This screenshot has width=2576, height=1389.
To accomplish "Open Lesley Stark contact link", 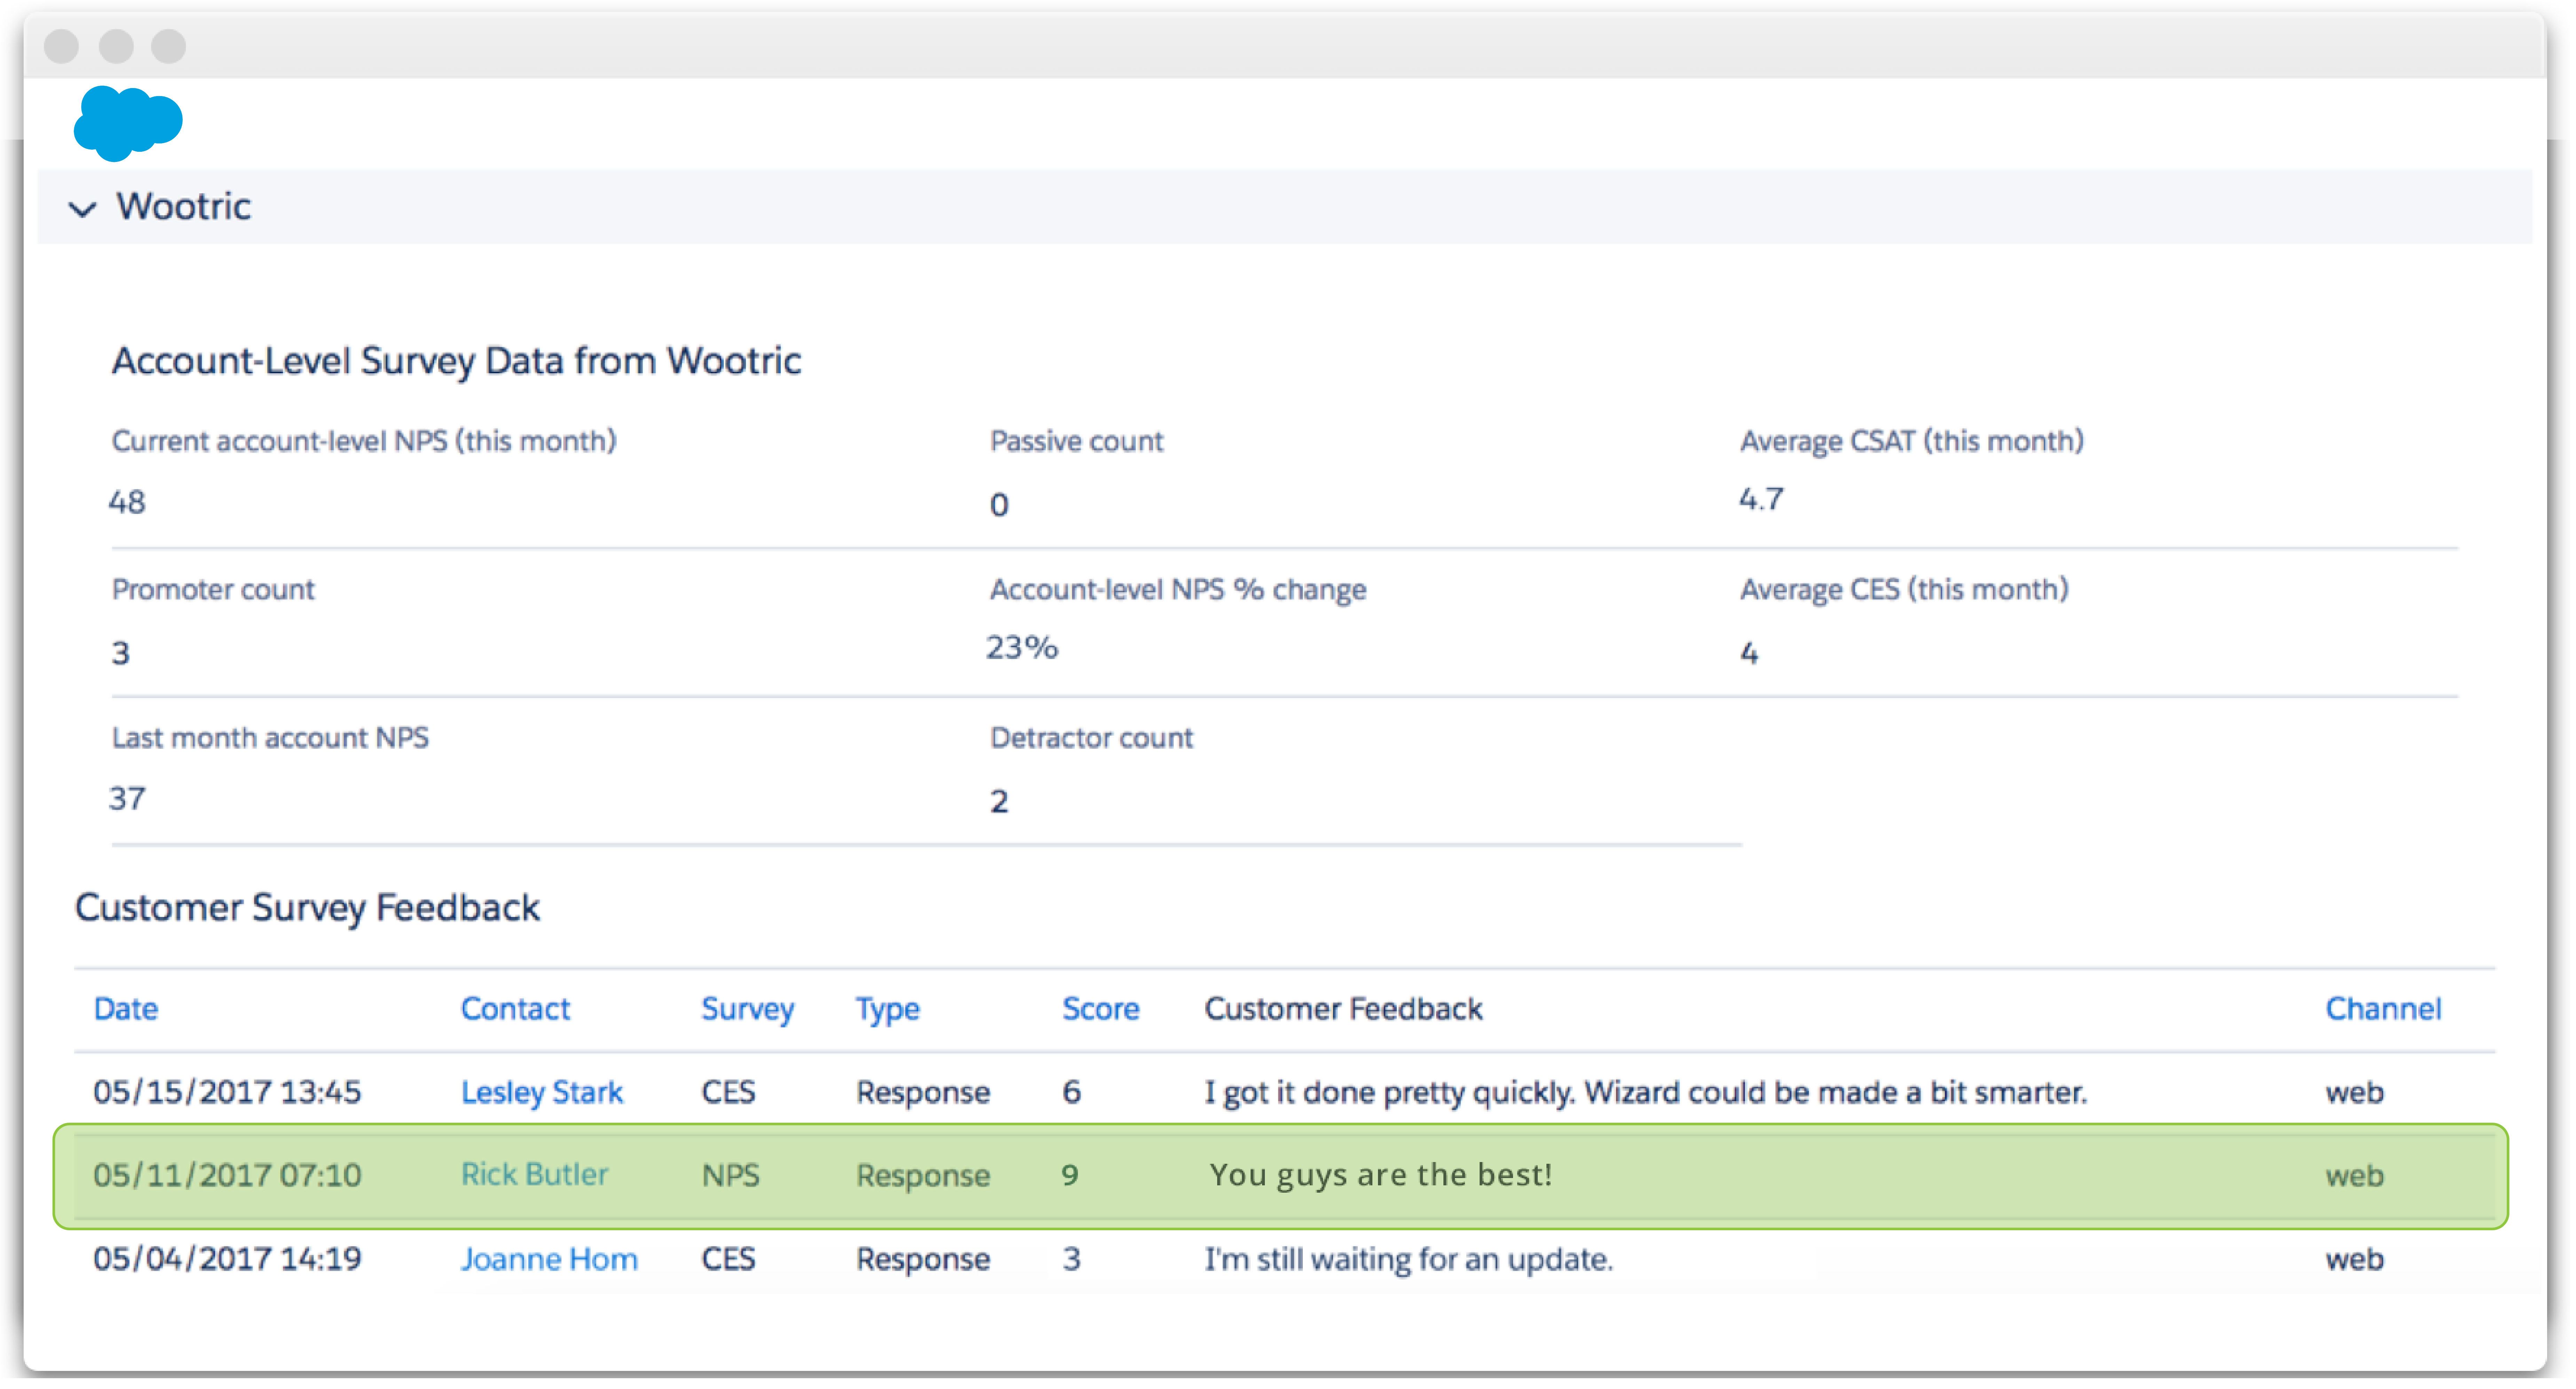I will [541, 1092].
